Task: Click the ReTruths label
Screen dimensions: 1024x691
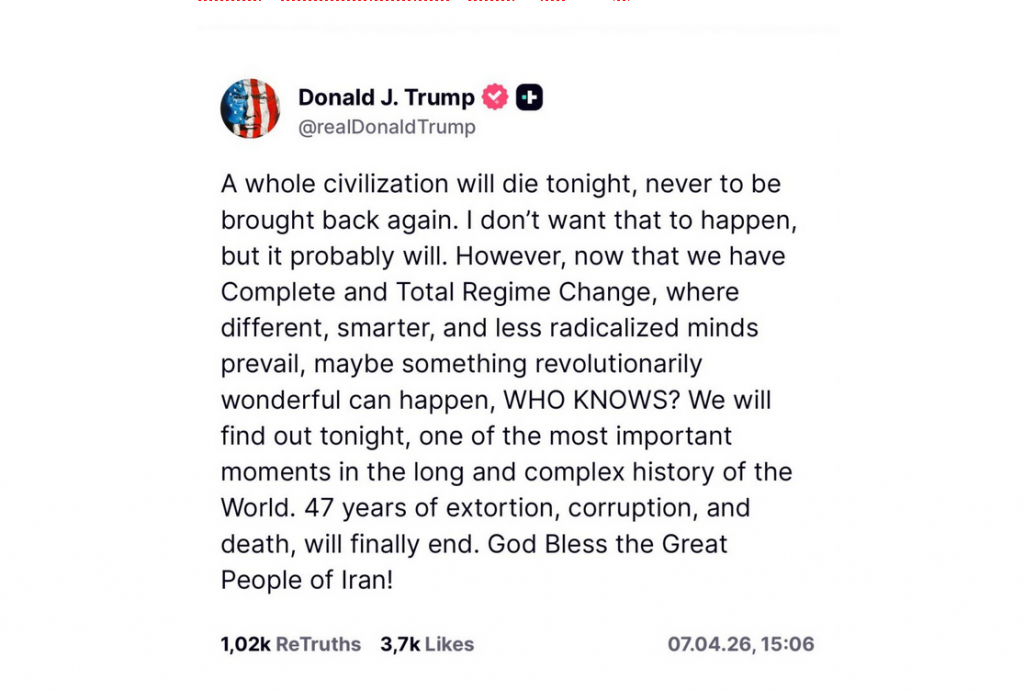Action: coord(318,644)
